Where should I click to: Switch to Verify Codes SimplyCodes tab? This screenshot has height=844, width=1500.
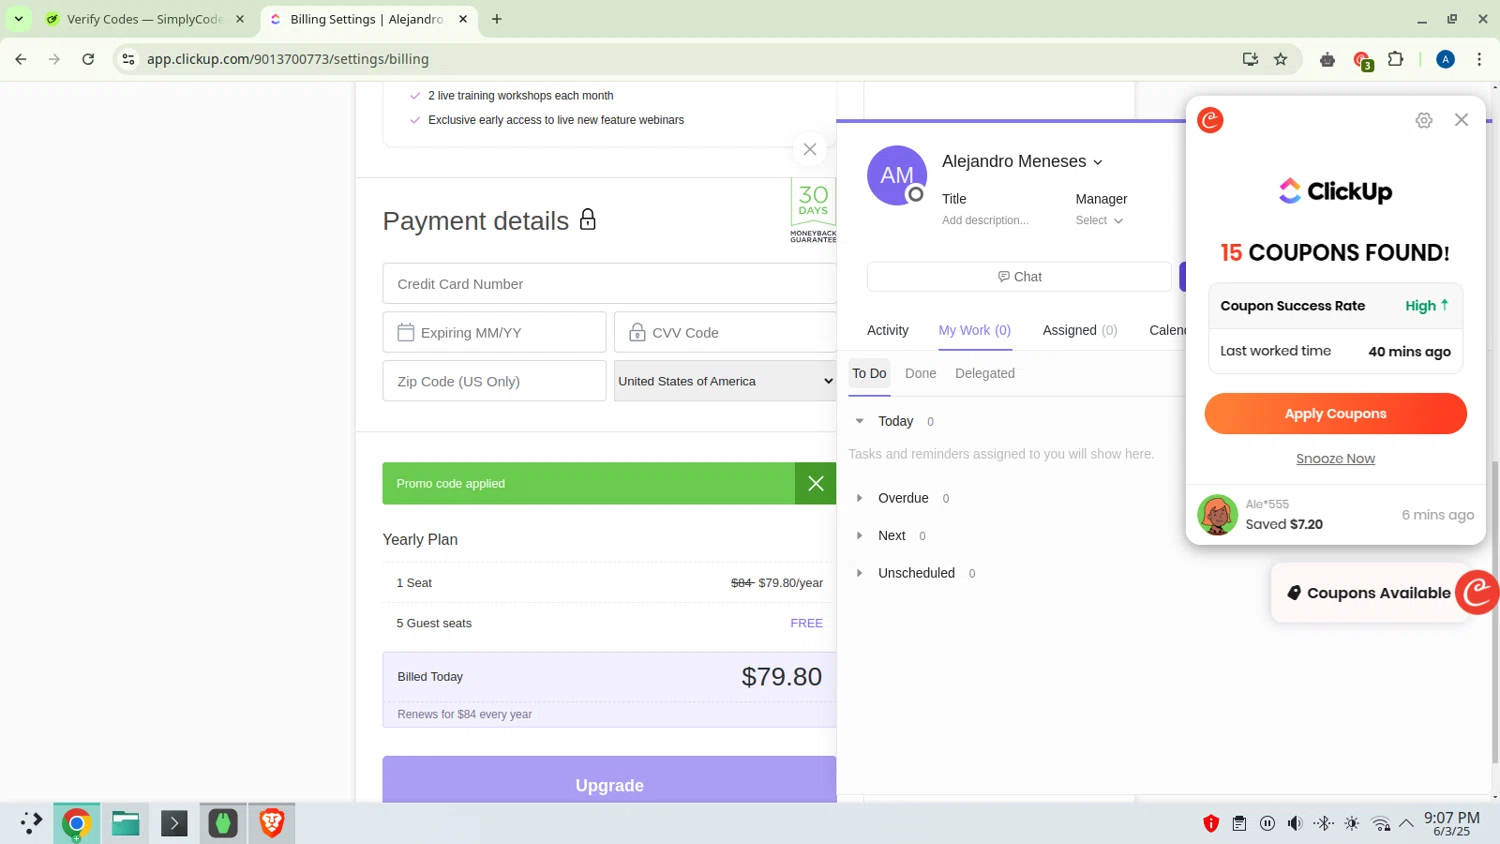tap(146, 19)
